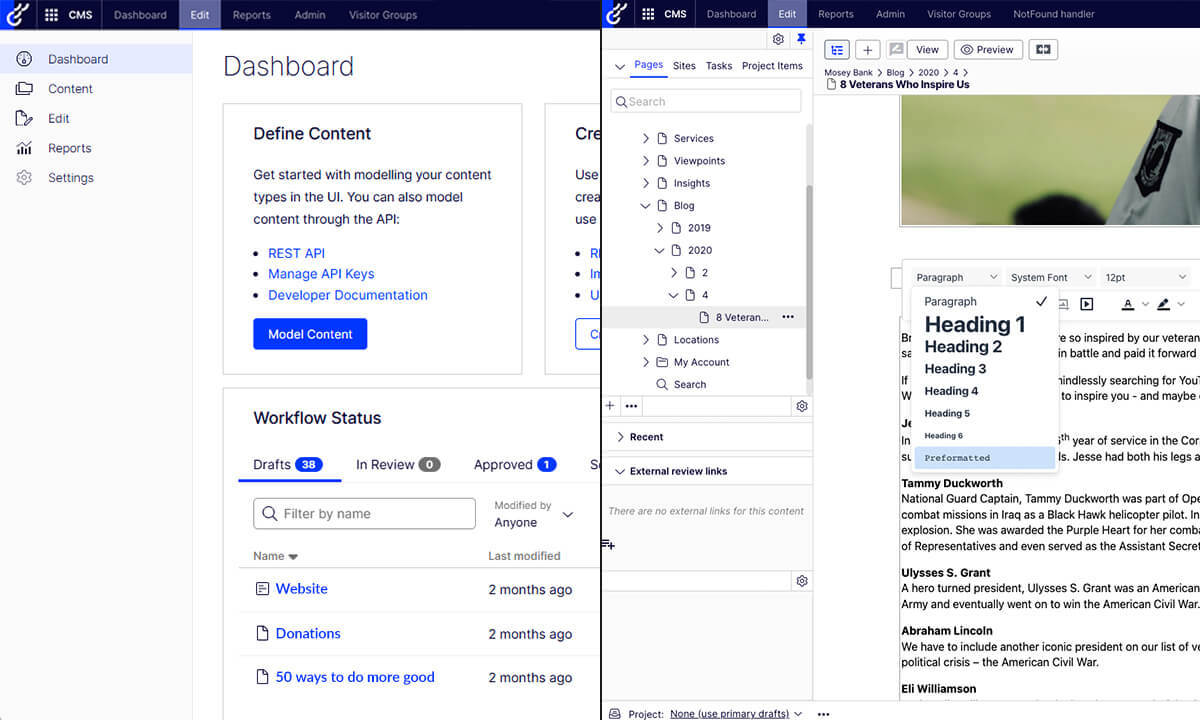
Task: Switch to the Approved workflow tab
Action: coord(515,464)
